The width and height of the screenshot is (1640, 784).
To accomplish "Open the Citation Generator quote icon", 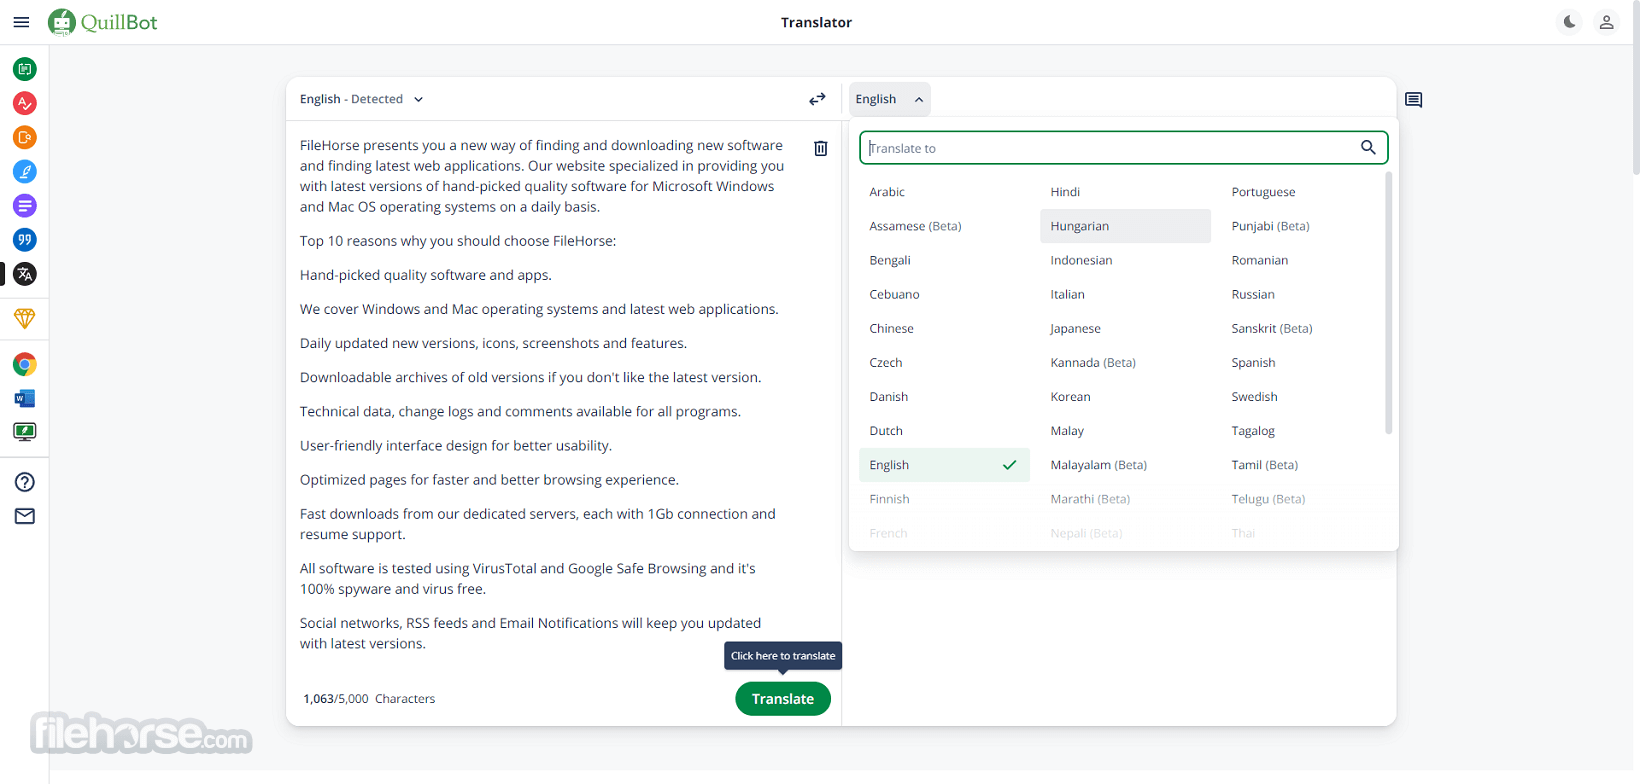I will click(x=25, y=240).
